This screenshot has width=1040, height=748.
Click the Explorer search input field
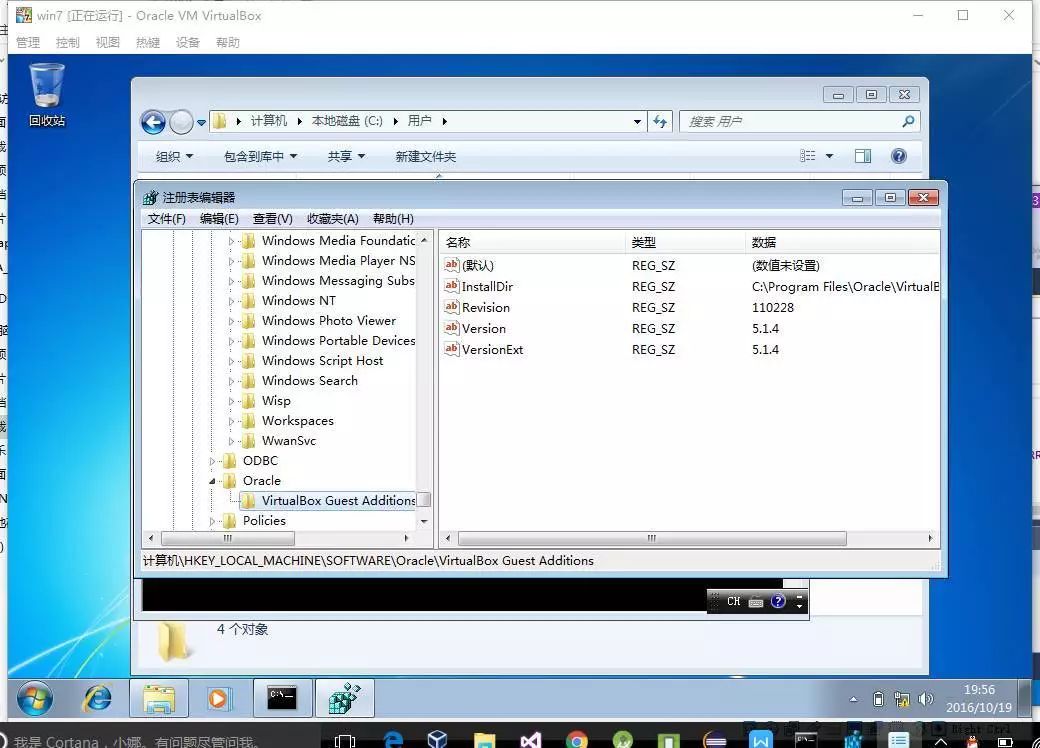click(x=790, y=122)
